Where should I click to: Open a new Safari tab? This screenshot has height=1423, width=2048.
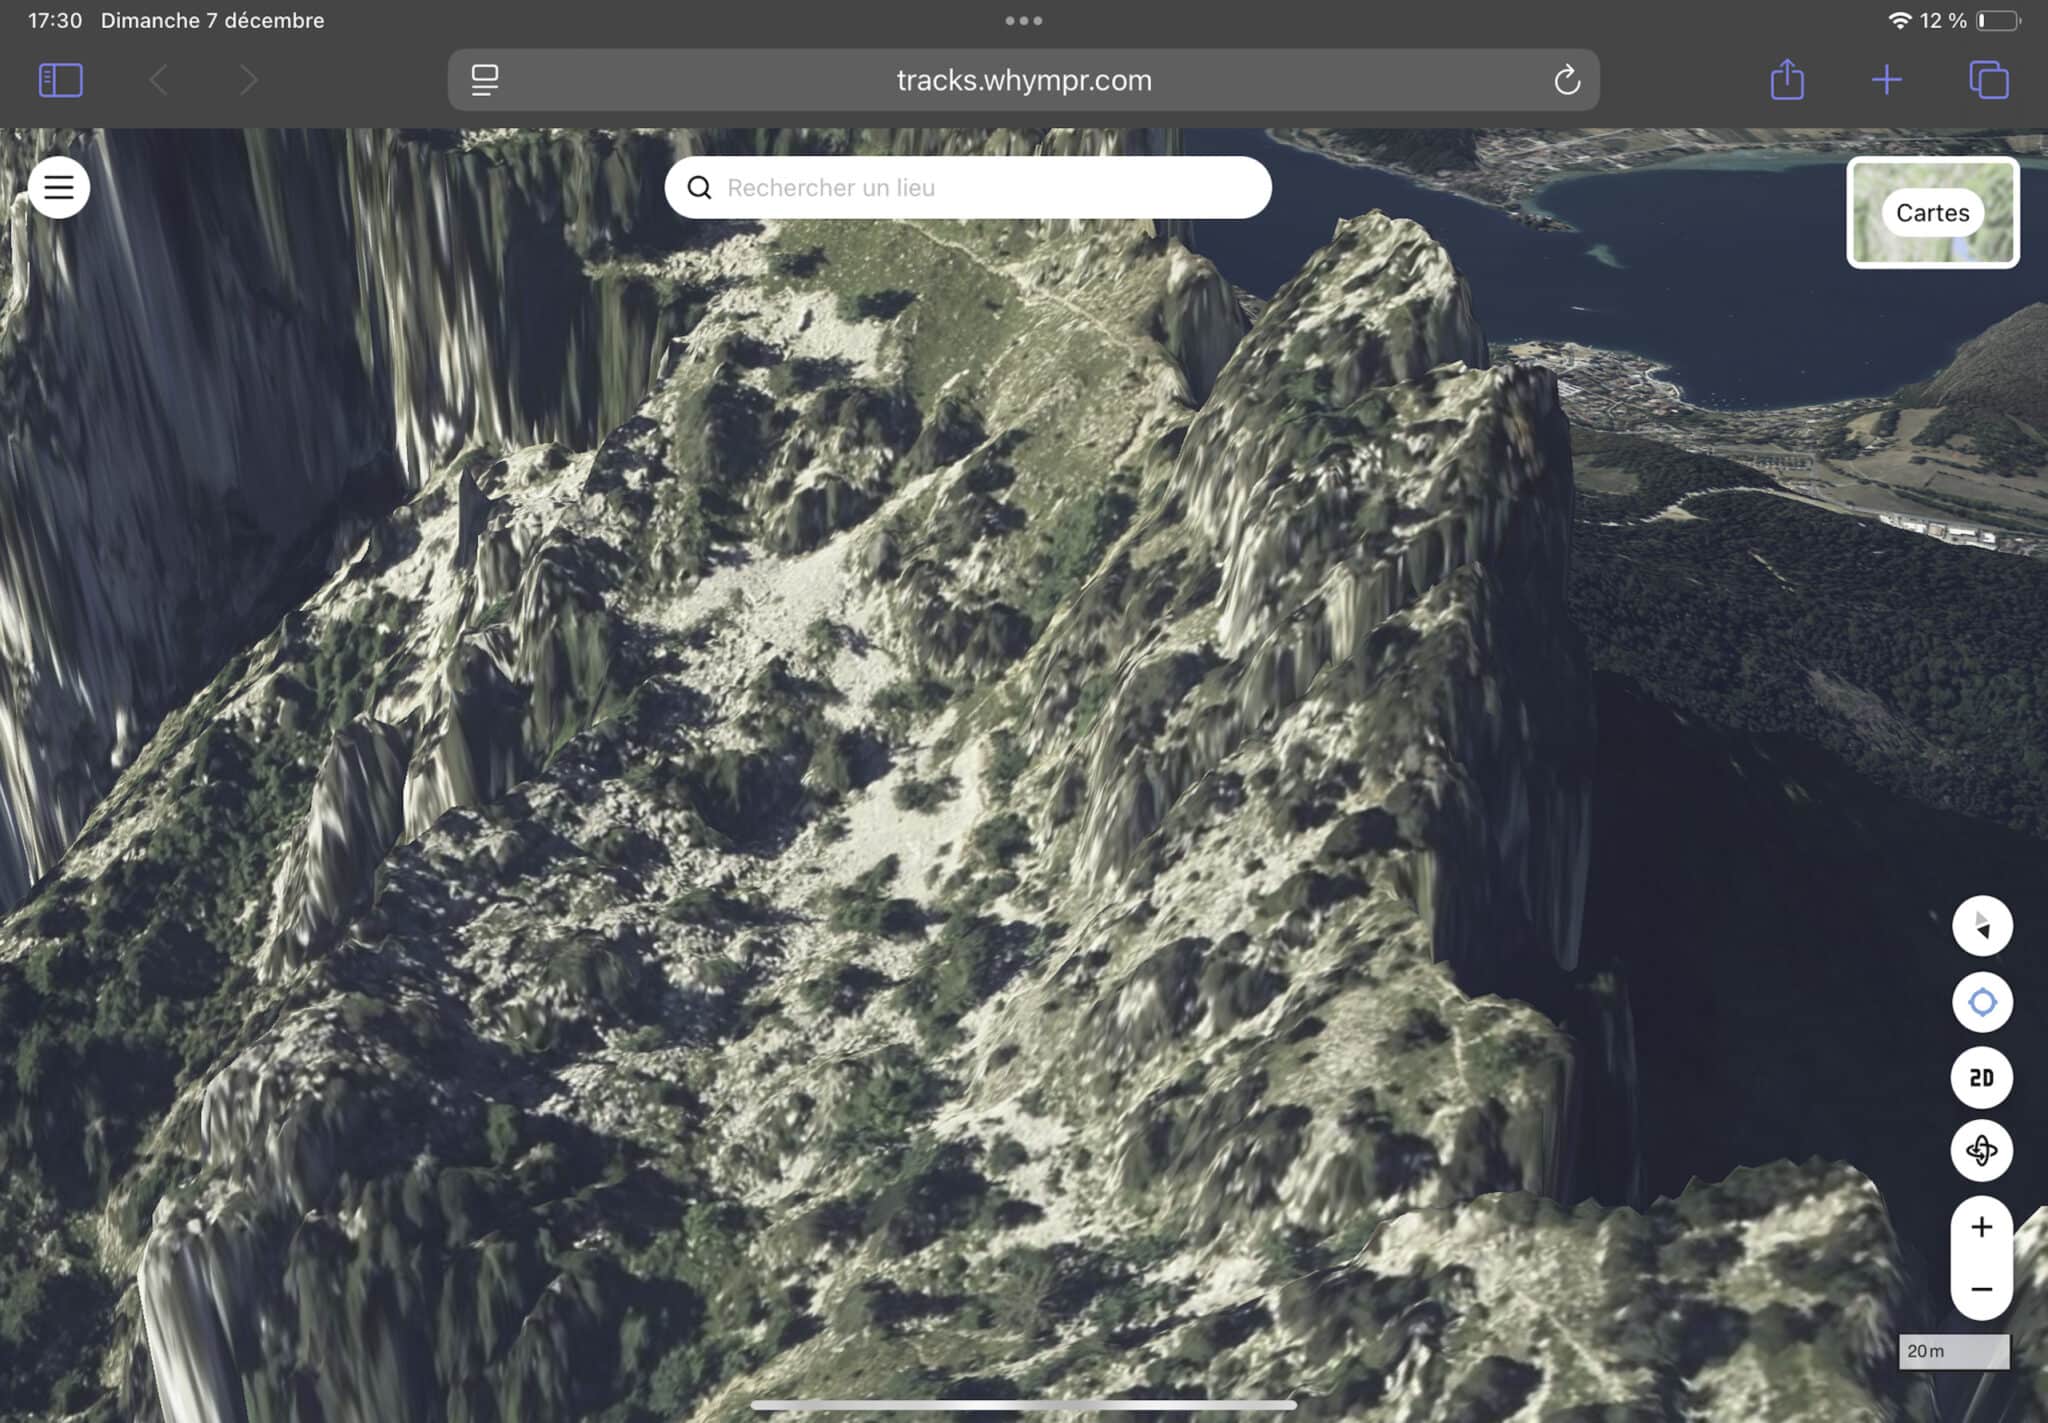point(1887,80)
